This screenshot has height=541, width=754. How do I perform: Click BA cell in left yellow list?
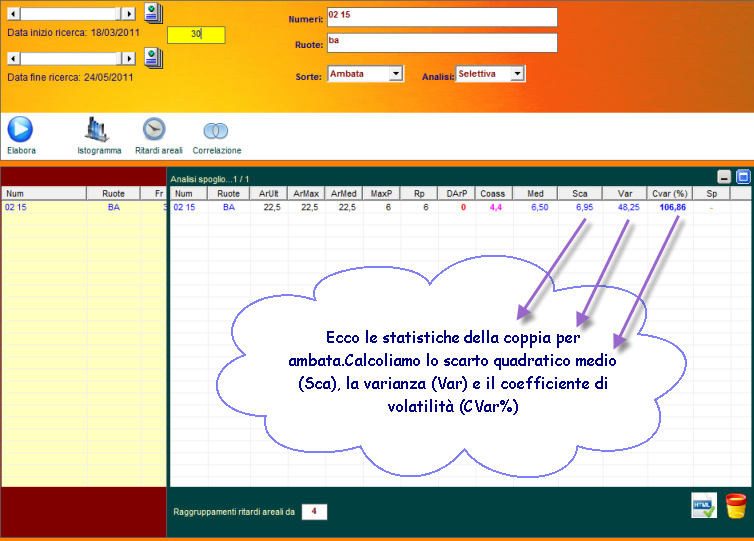(x=113, y=207)
